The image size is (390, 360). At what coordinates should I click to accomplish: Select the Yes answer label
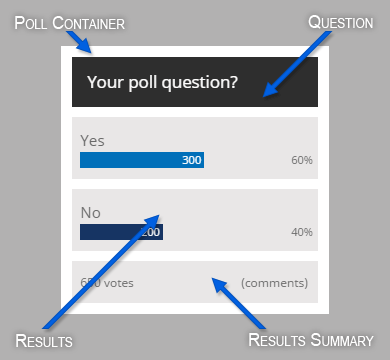92,141
